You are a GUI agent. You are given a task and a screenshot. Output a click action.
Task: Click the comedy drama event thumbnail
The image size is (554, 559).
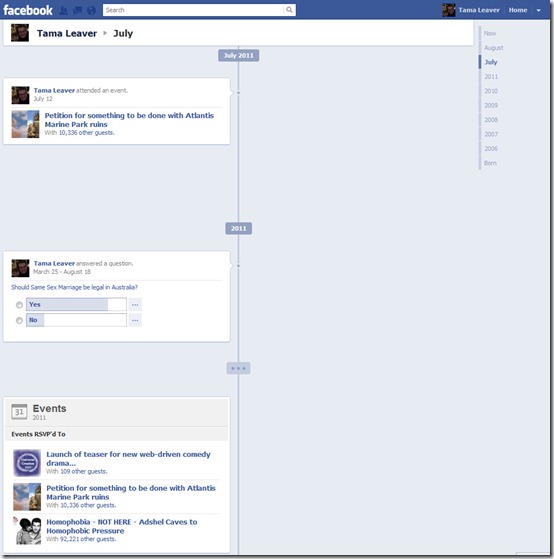click(27, 463)
